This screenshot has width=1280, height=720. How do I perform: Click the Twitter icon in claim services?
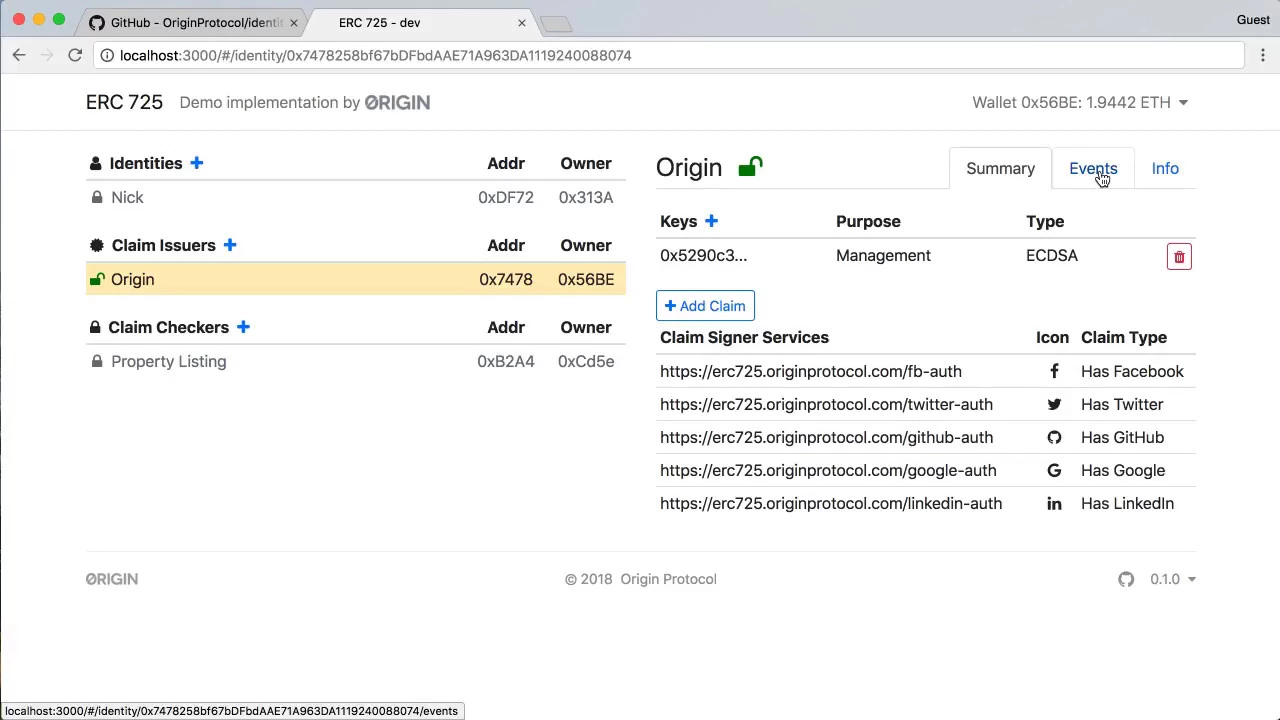pyautogui.click(x=1054, y=404)
